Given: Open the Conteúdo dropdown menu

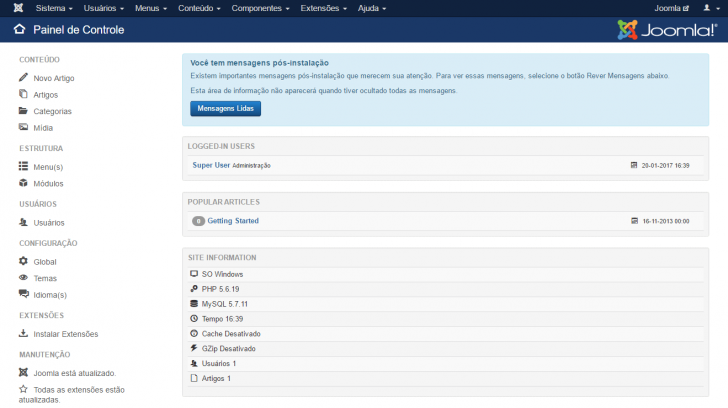Looking at the screenshot, I should (199, 8).
